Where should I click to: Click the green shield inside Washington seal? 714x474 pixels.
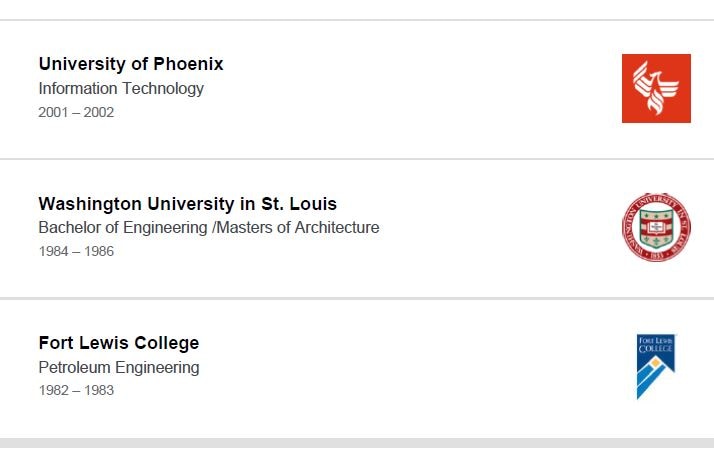pyautogui.click(x=656, y=227)
